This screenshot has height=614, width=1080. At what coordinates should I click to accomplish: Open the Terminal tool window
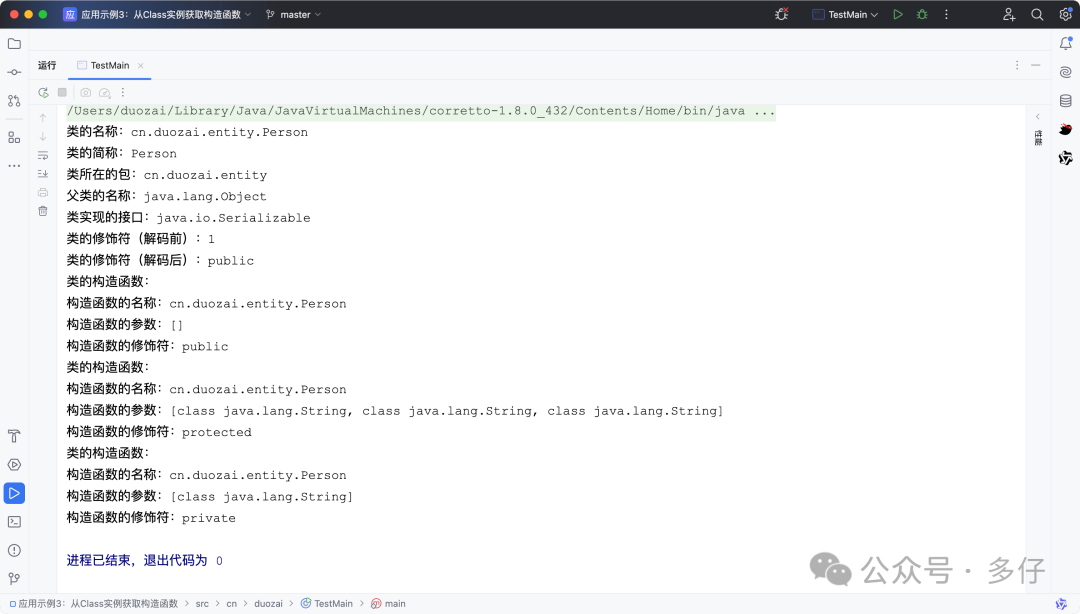(14, 522)
